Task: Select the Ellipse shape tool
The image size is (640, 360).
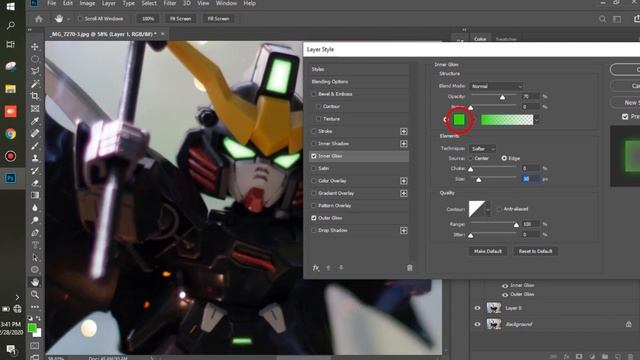Action: [x=35, y=269]
